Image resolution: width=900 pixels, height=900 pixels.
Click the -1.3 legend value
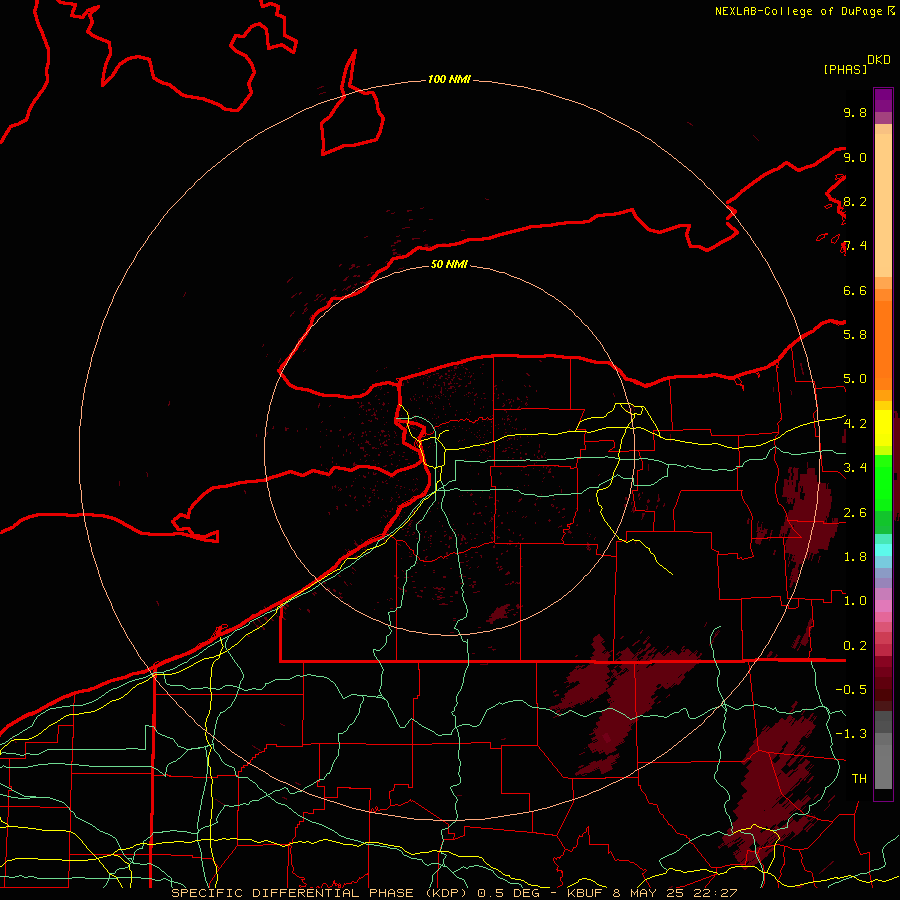[851, 734]
